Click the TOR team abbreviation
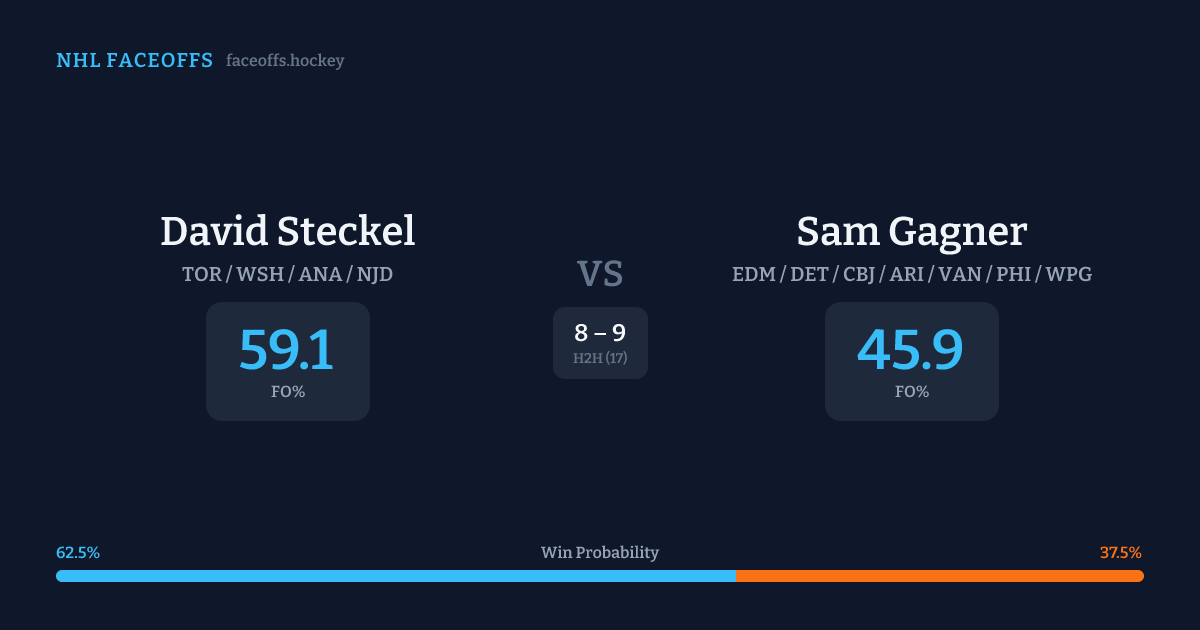 tap(201, 274)
